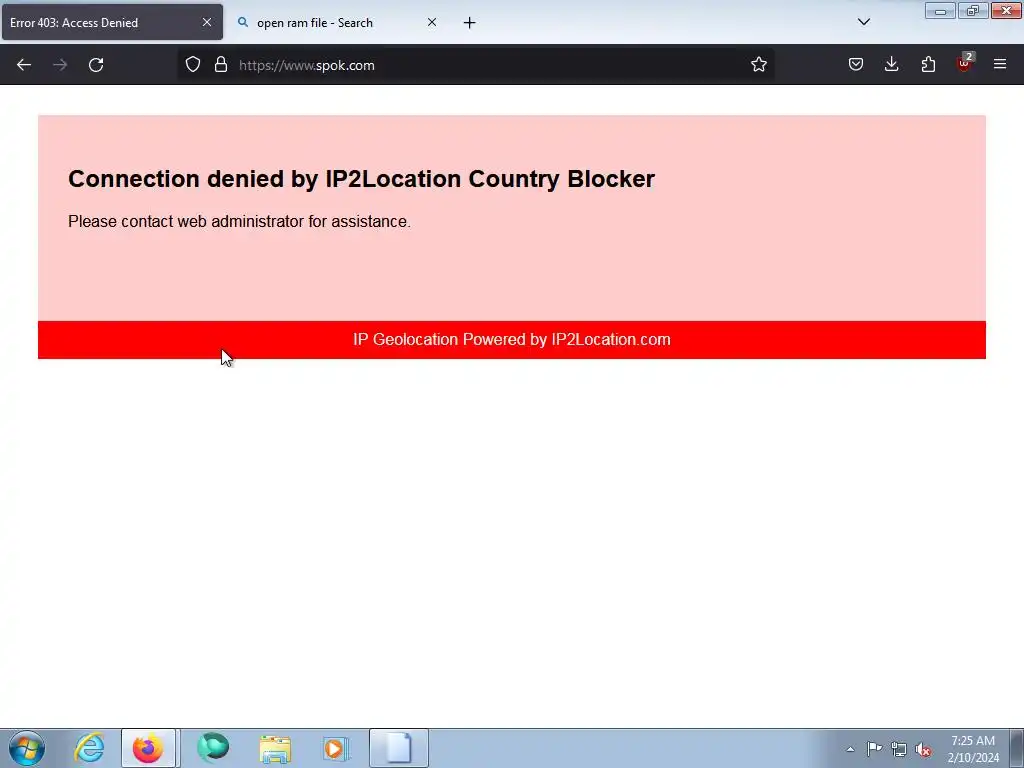The width and height of the screenshot is (1024, 768).
Task: Open clock showing 7:25 AM
Action: pyautogui.click(x=973, y=749)
